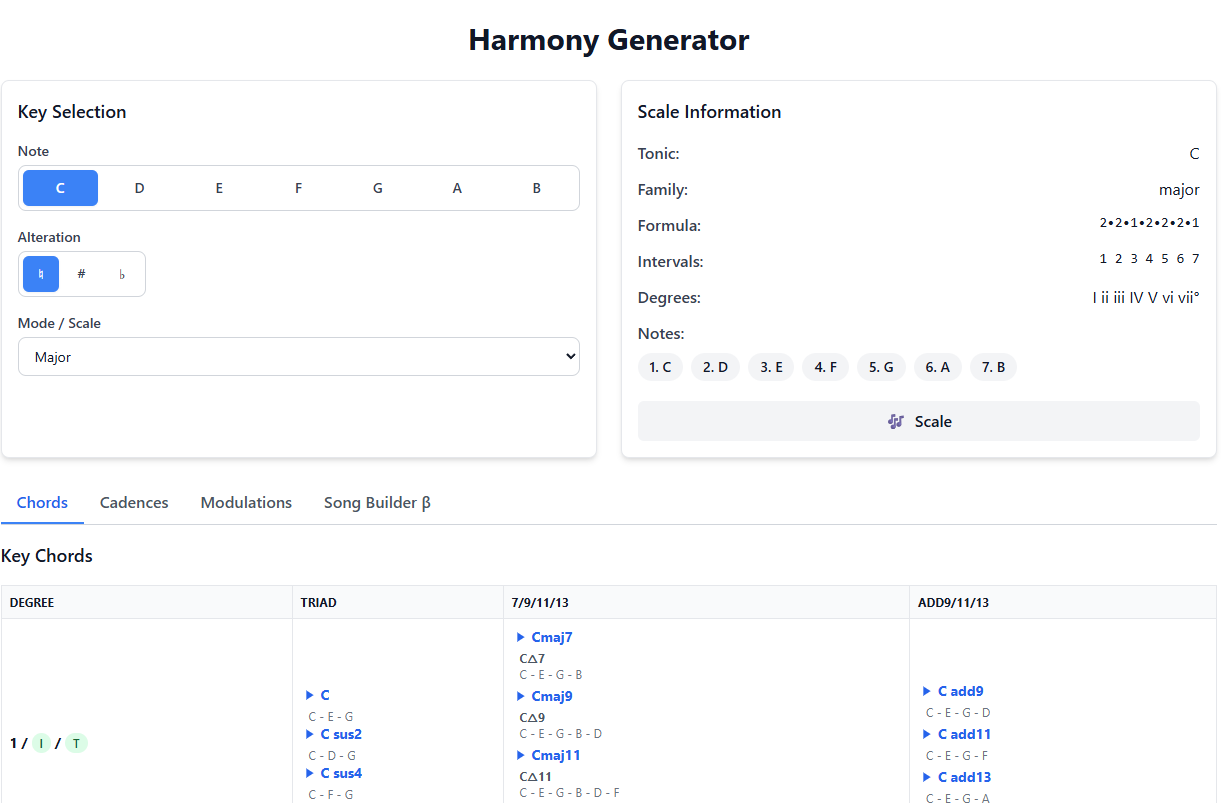This screenshot has height=803, width=1221.
Task: Expand the C sus4 chord entry
Action: (340, 773)
